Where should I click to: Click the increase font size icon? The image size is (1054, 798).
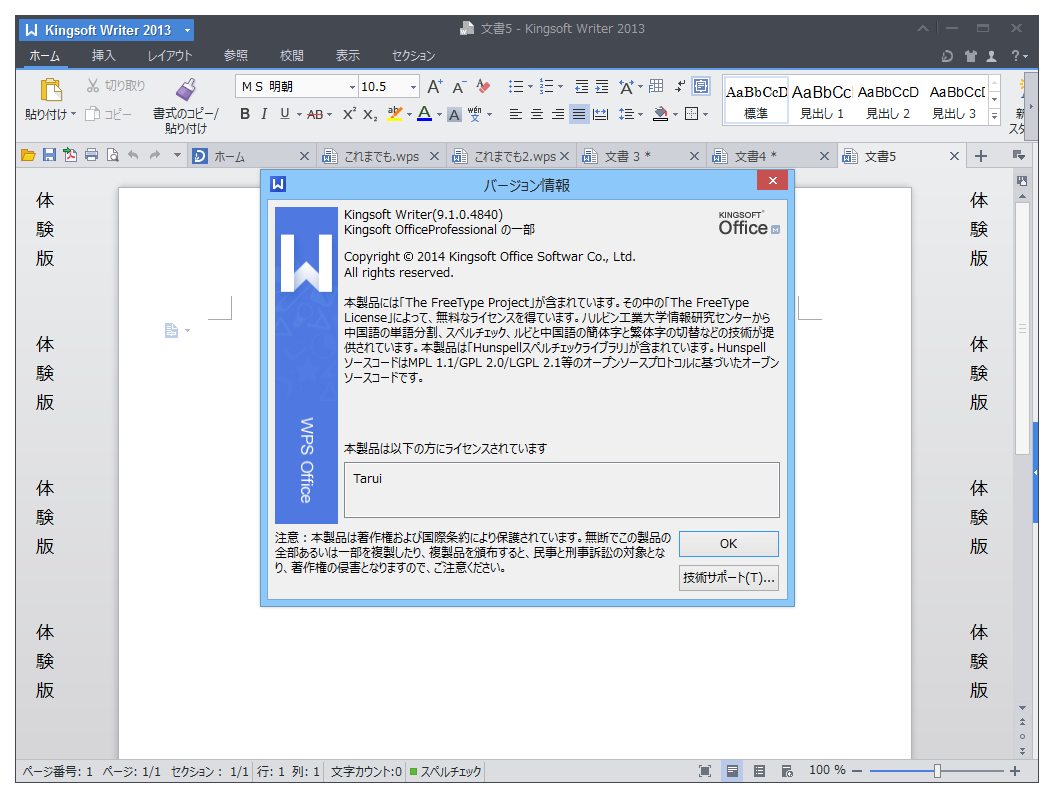433,86
